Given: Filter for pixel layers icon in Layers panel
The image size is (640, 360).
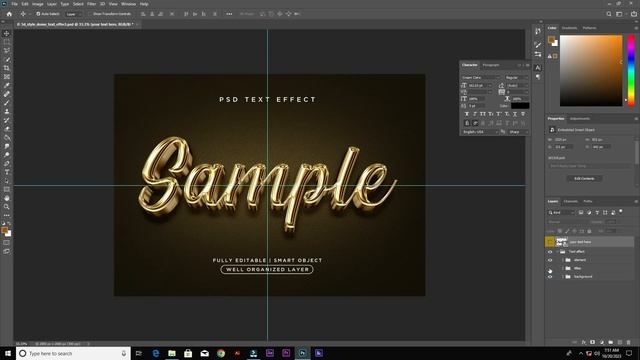Looking at the screenshot, I should pyautogui.click(x=581, y=212).
